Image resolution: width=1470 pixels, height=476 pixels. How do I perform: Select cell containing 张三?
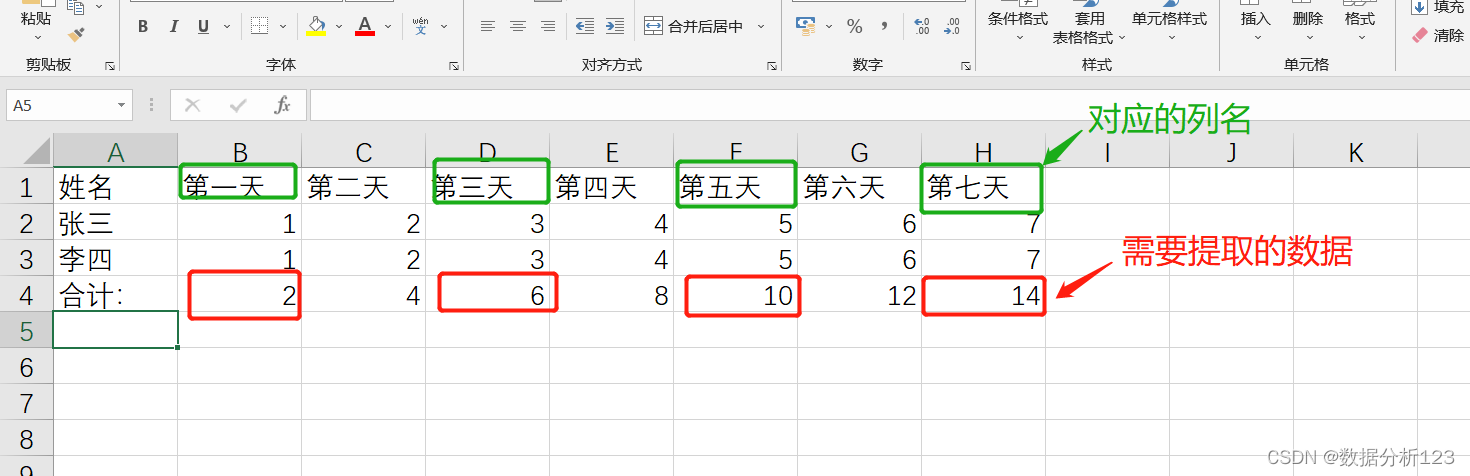pyautogui.click(x=115, y=223)
